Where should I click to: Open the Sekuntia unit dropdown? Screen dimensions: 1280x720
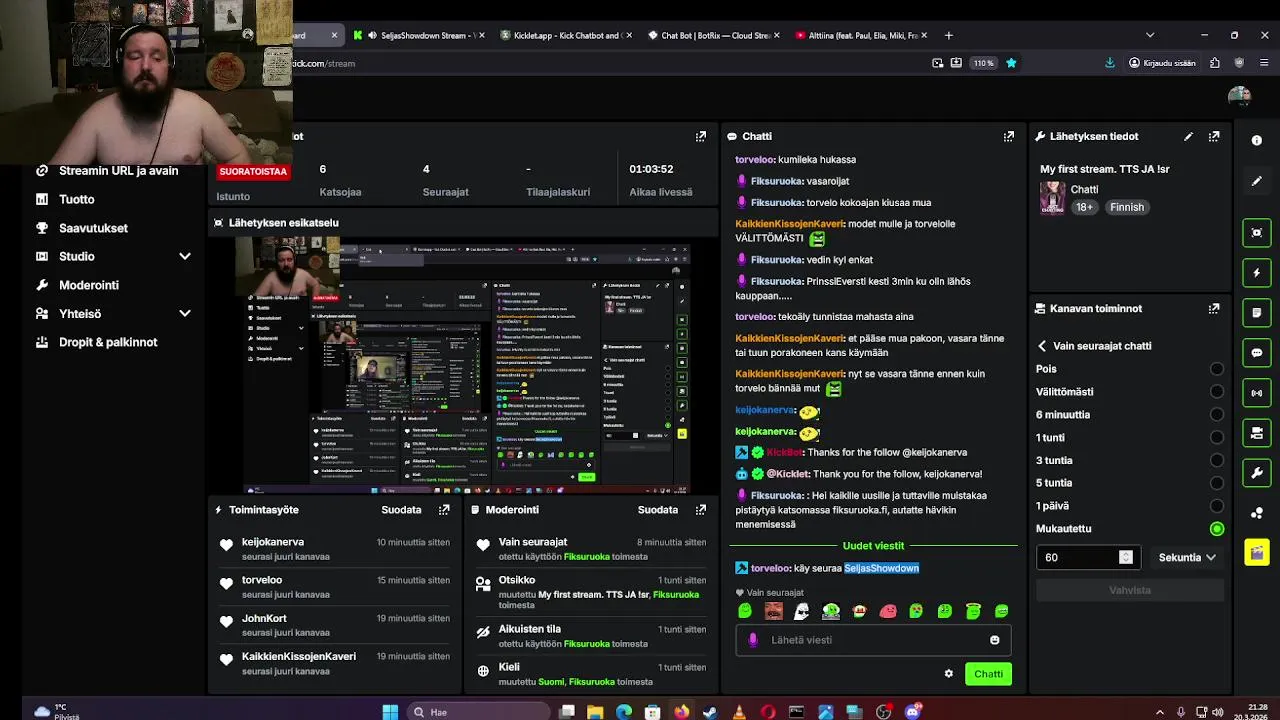click(1187, 558)
